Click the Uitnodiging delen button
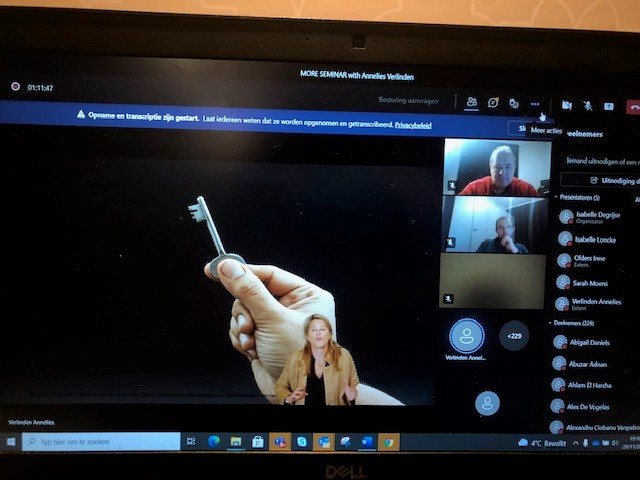 [x=600, y=180]
